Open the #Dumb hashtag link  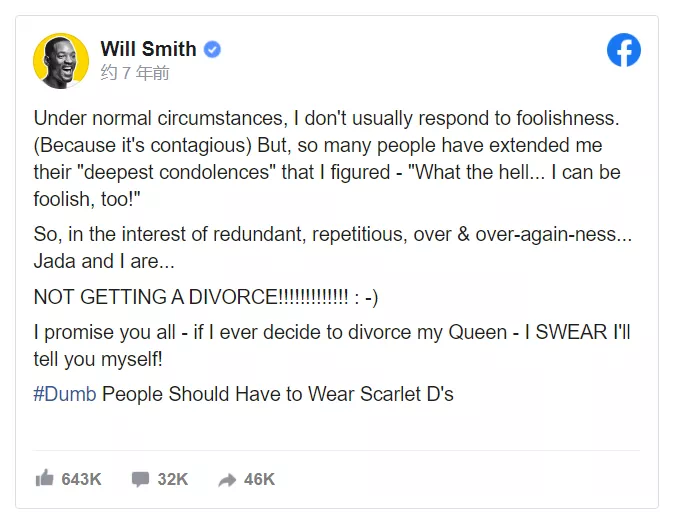click(x=65, y=394)
